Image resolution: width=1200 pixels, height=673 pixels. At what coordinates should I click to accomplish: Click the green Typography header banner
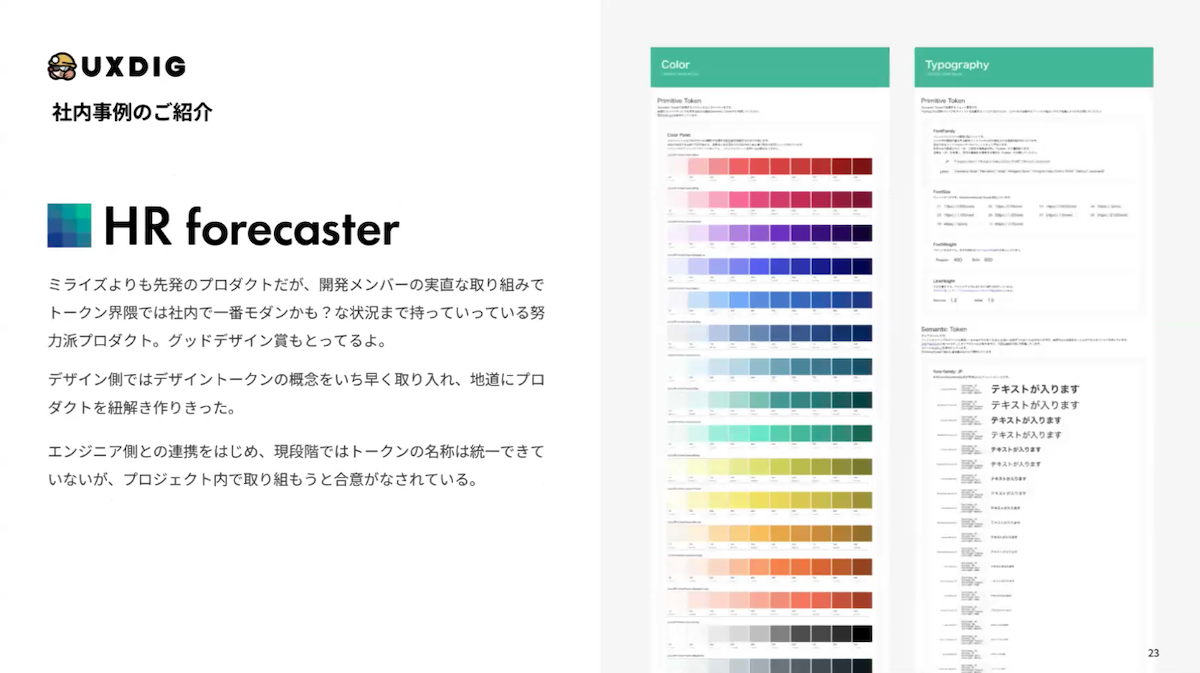pyautogui.click(x=1033, y=67)
